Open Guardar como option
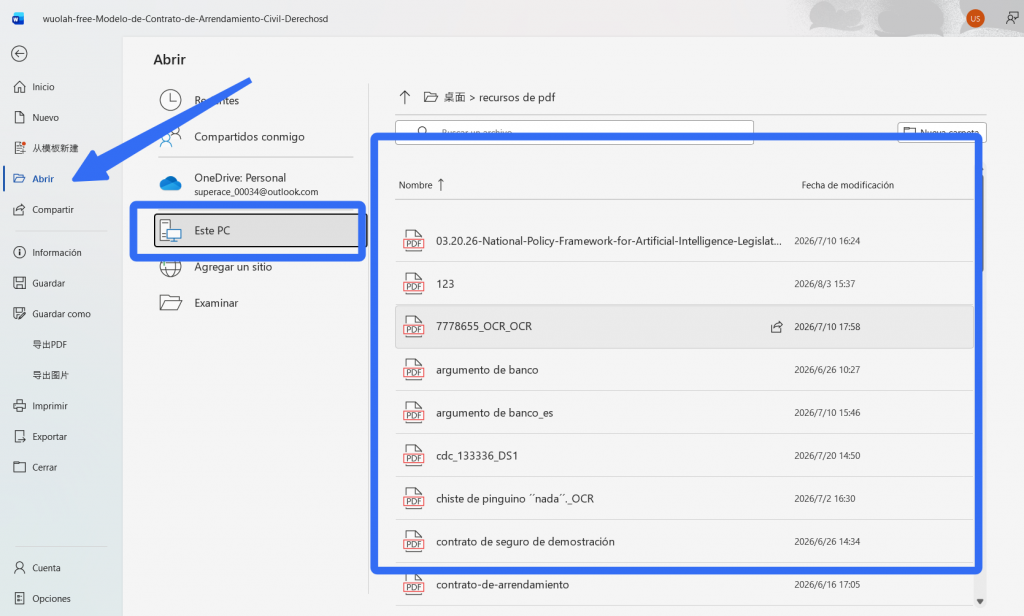The width and height of the screenshot is (1024, 616). 61,314
